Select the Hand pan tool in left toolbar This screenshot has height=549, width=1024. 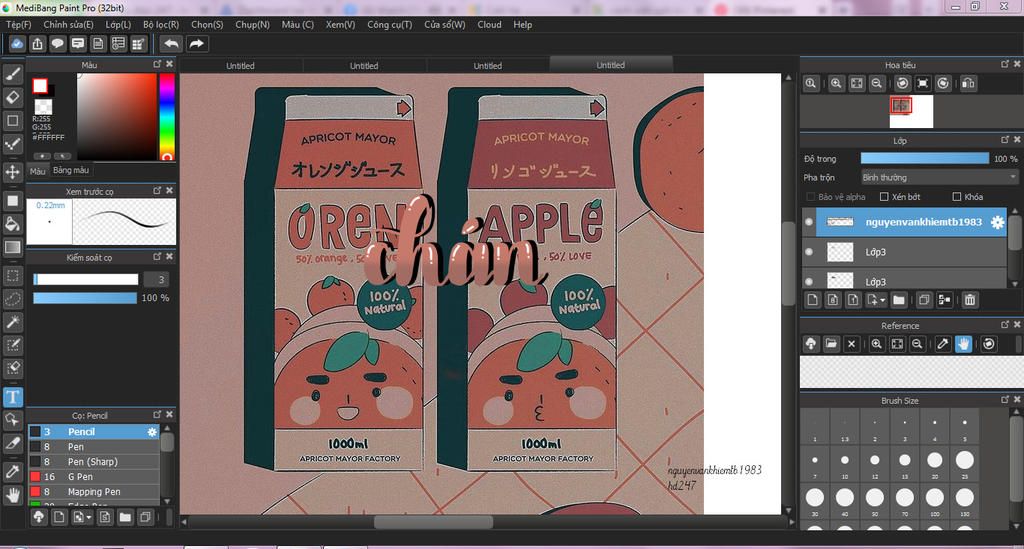(12, 495)
